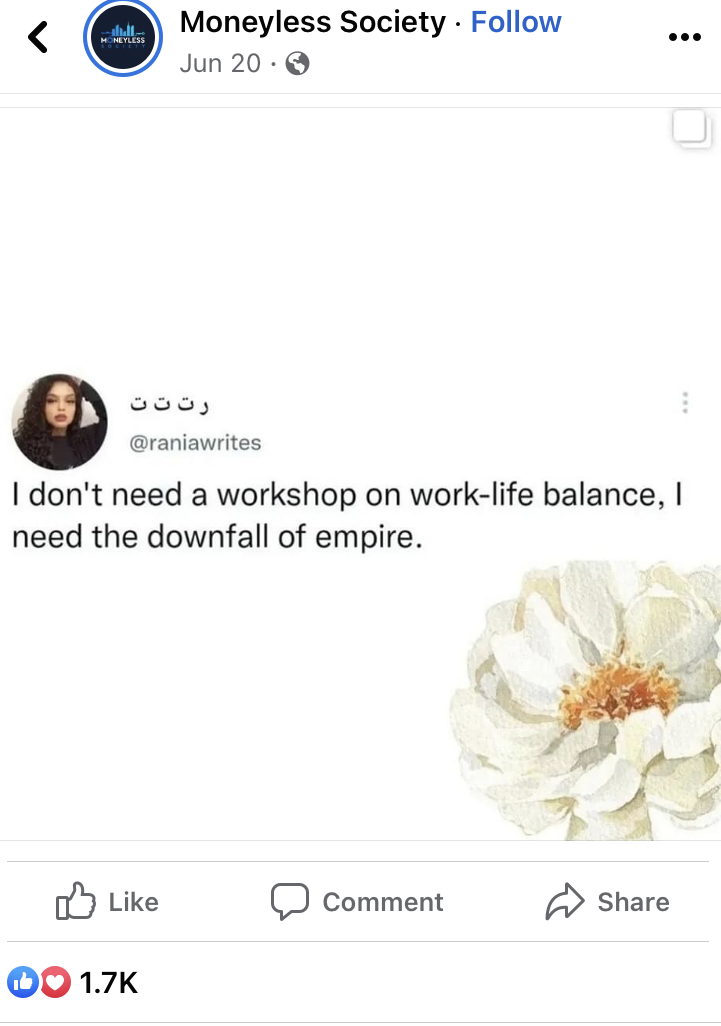This screenshot has width=721, height=1026.
Task: View the 1.7K reactions count
Action: tap(109, 983)
